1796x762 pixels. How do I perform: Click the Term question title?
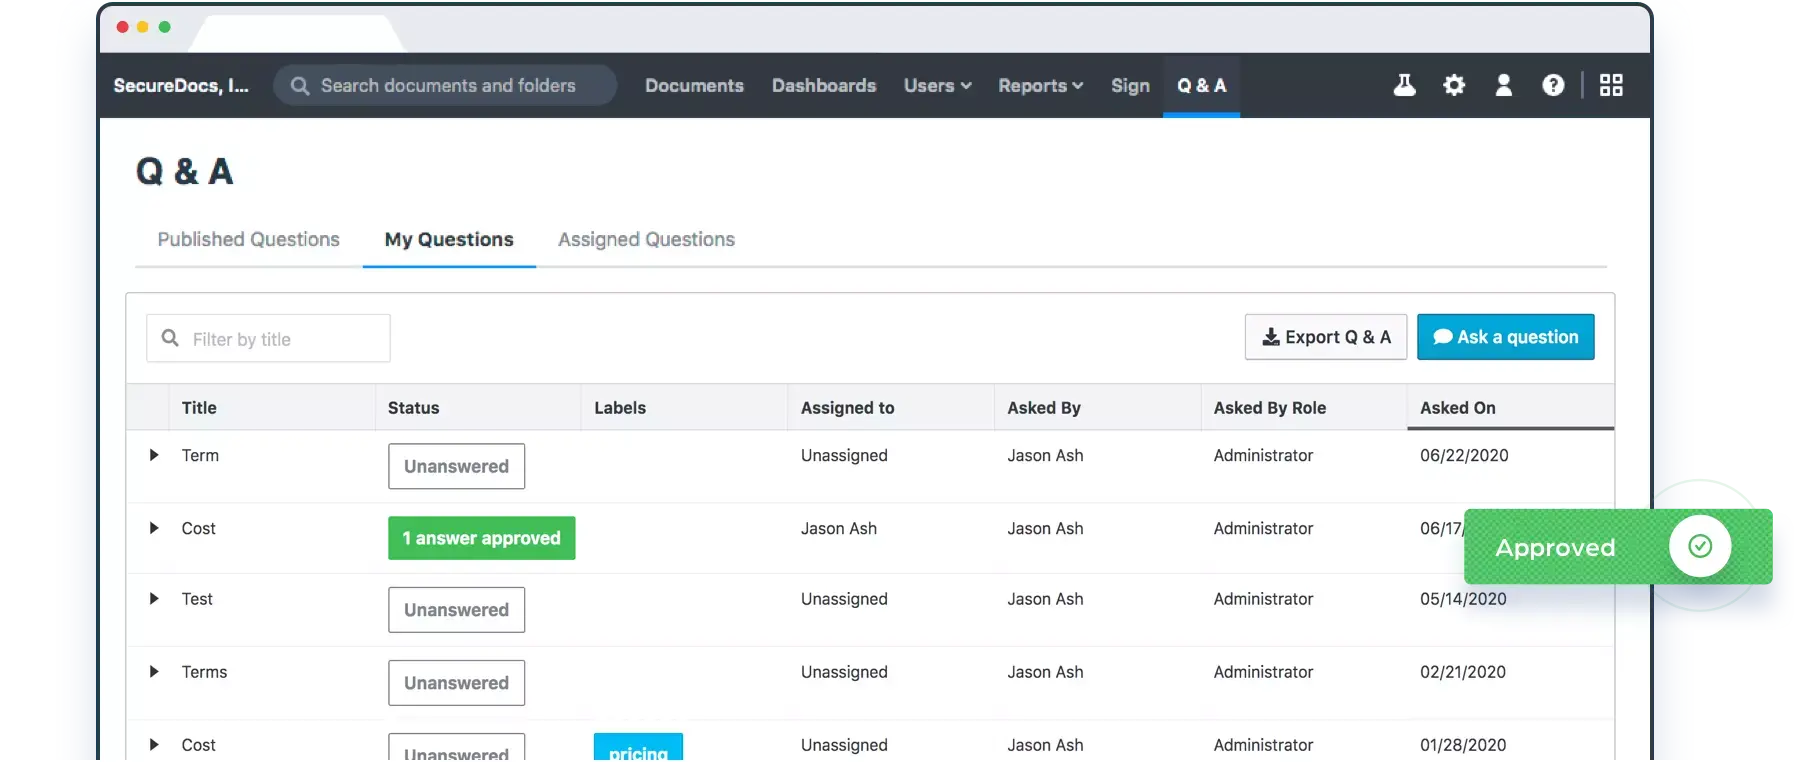point(200,455)
